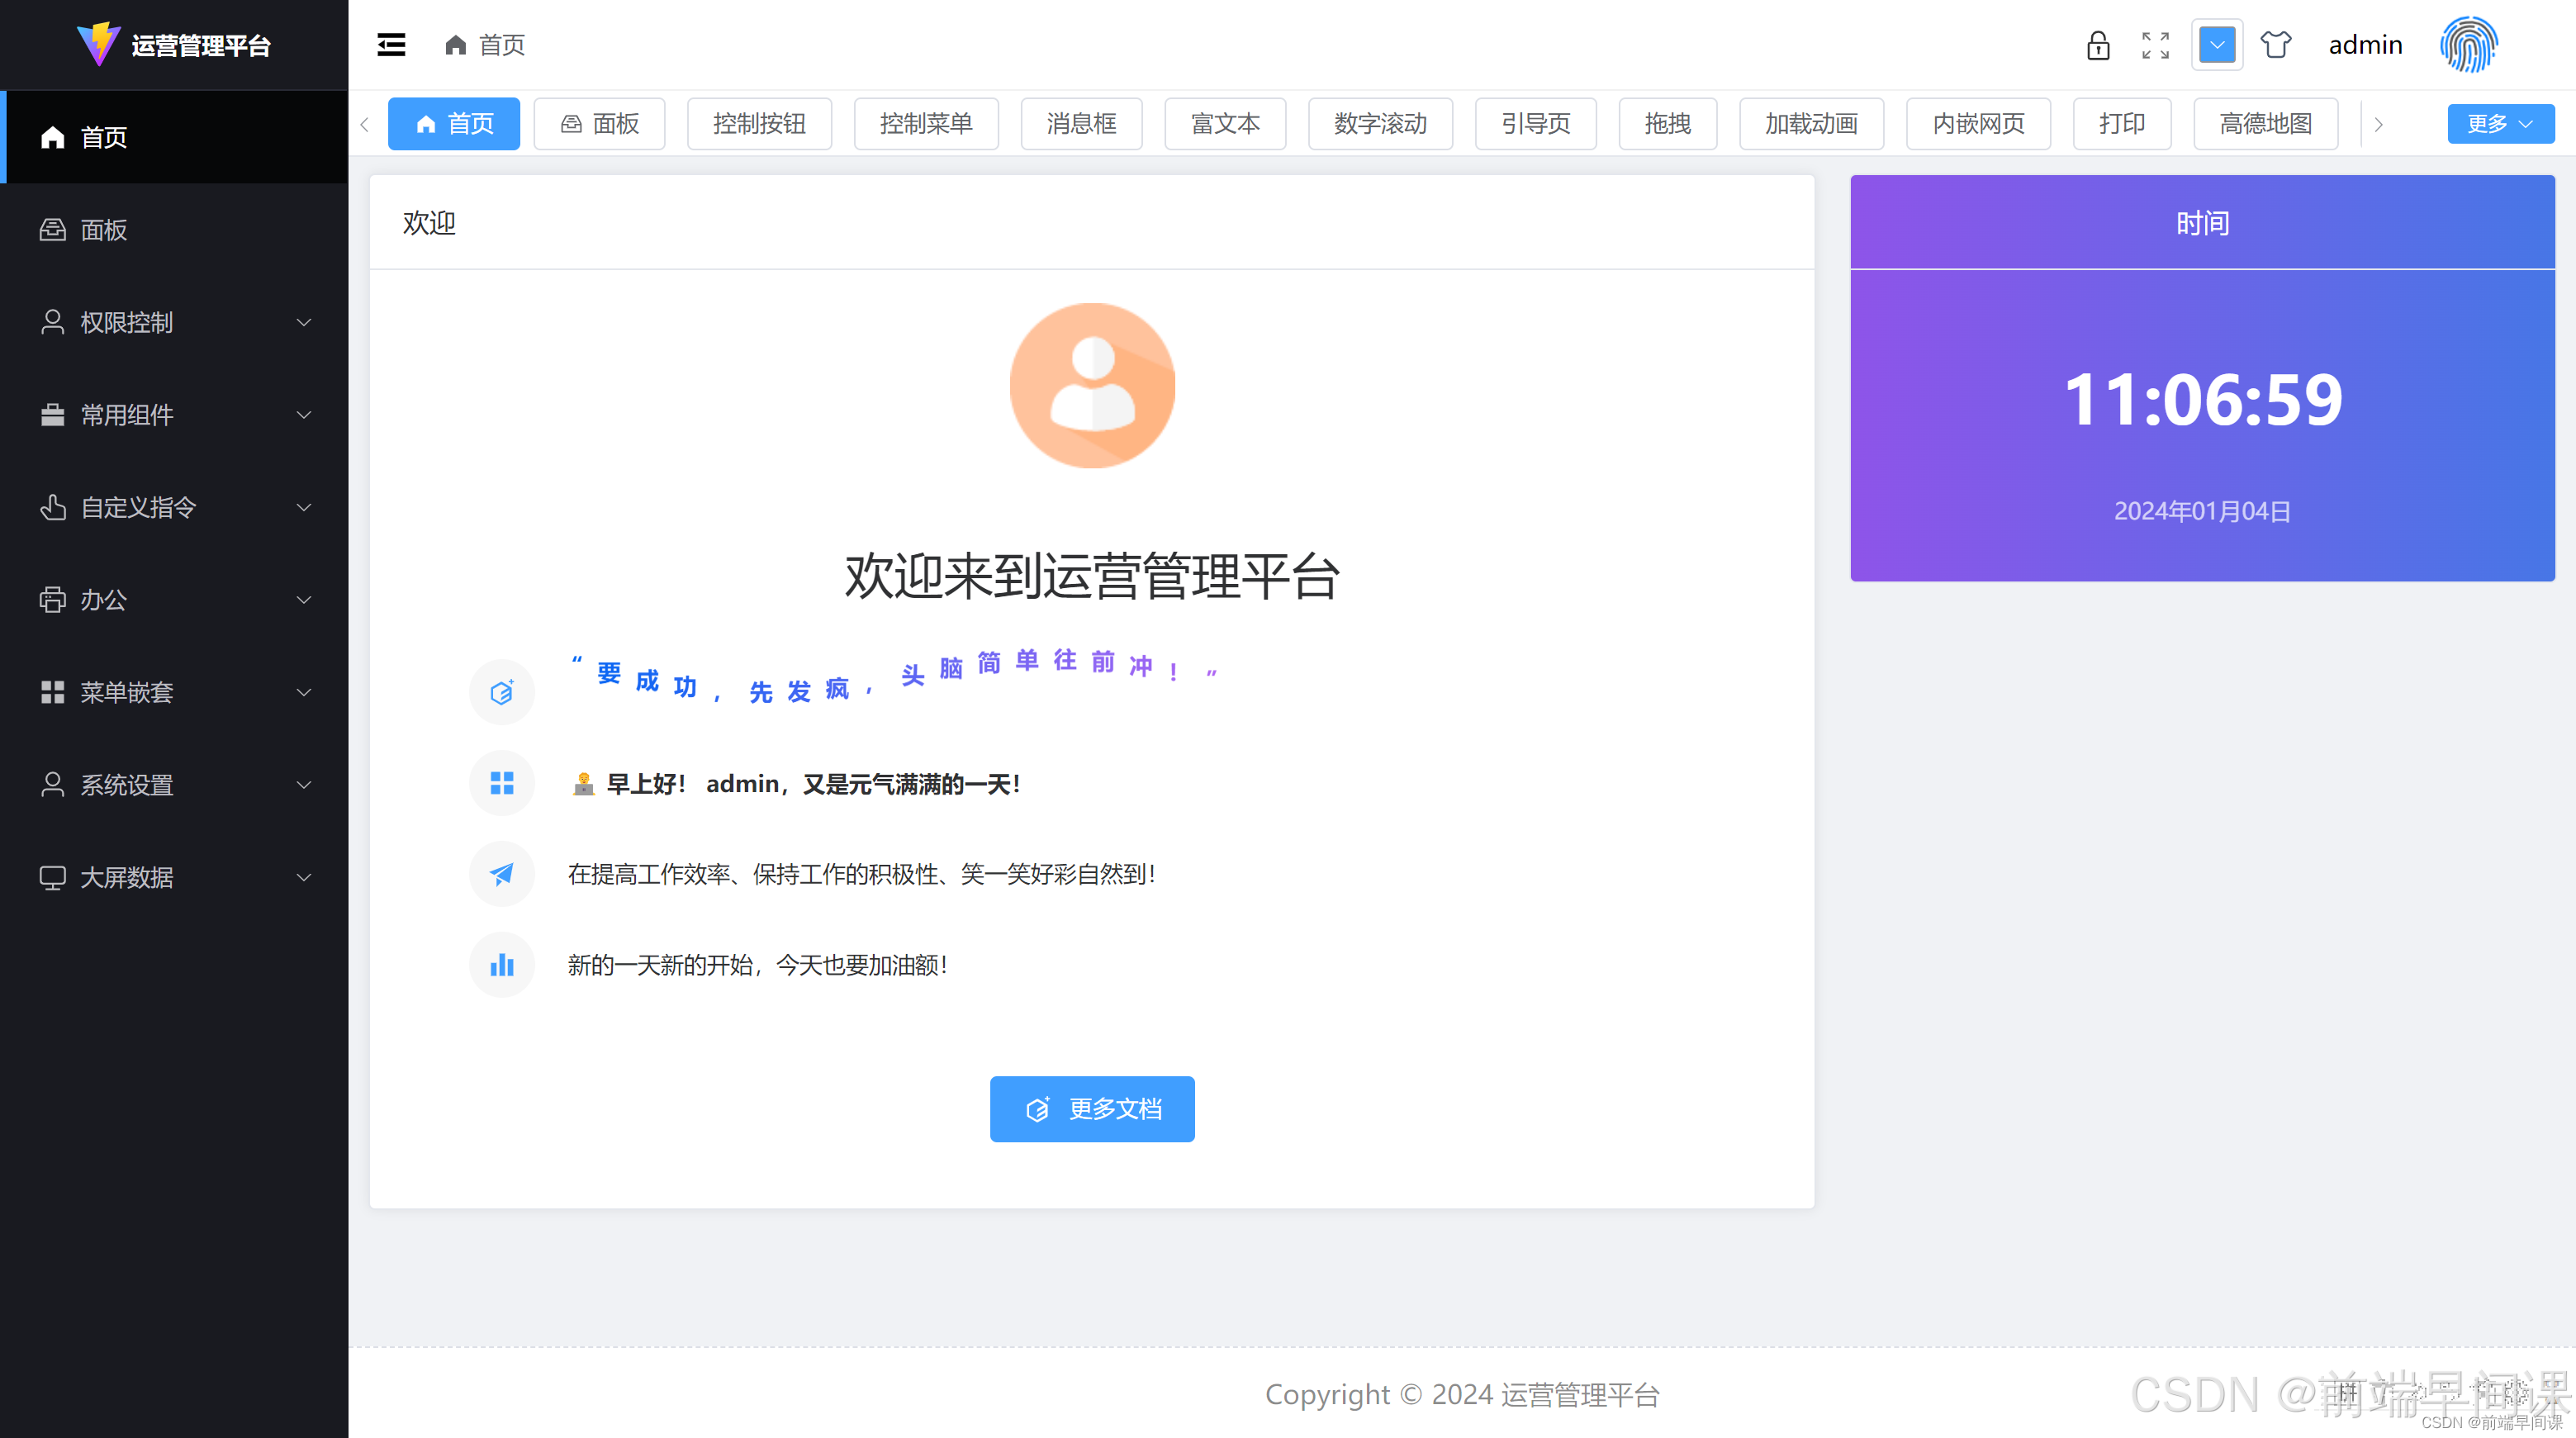Expand 大屏数据 sidebar menu
The image size is (2576, 1438).
pos(174,877)
